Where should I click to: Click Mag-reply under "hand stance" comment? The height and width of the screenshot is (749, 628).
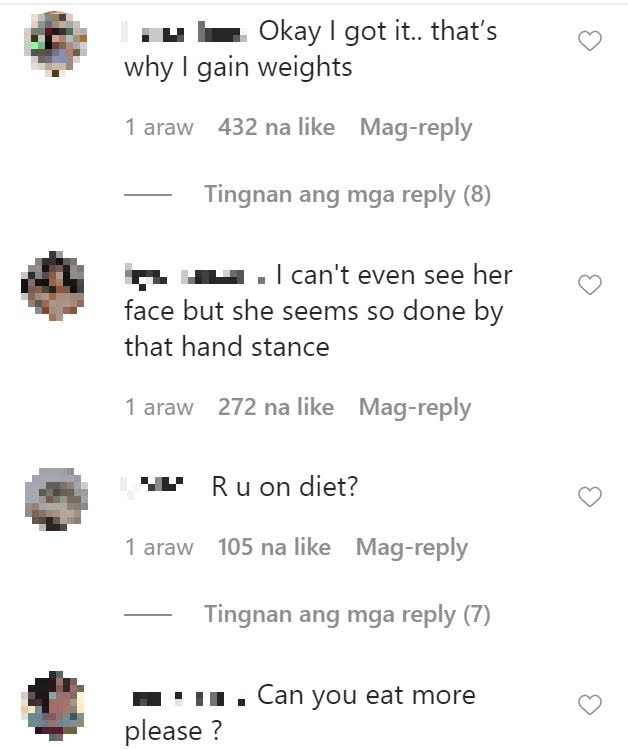coord(415,408)
